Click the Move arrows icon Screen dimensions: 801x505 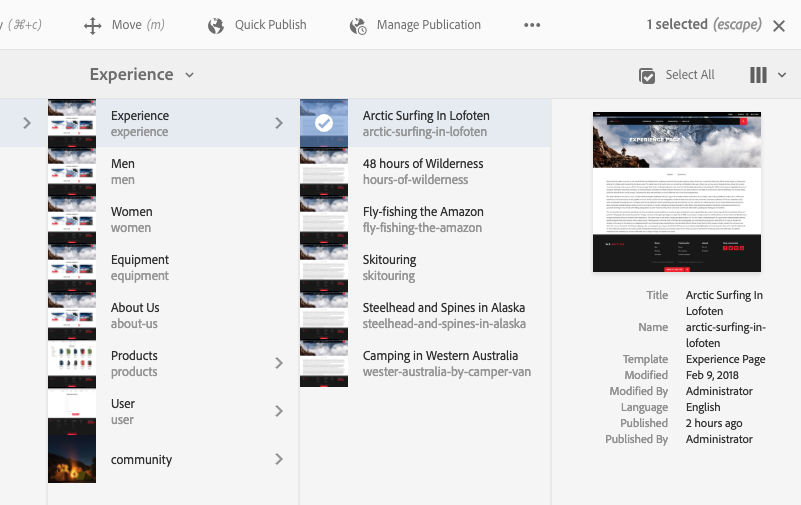click(x=93, y=26)
